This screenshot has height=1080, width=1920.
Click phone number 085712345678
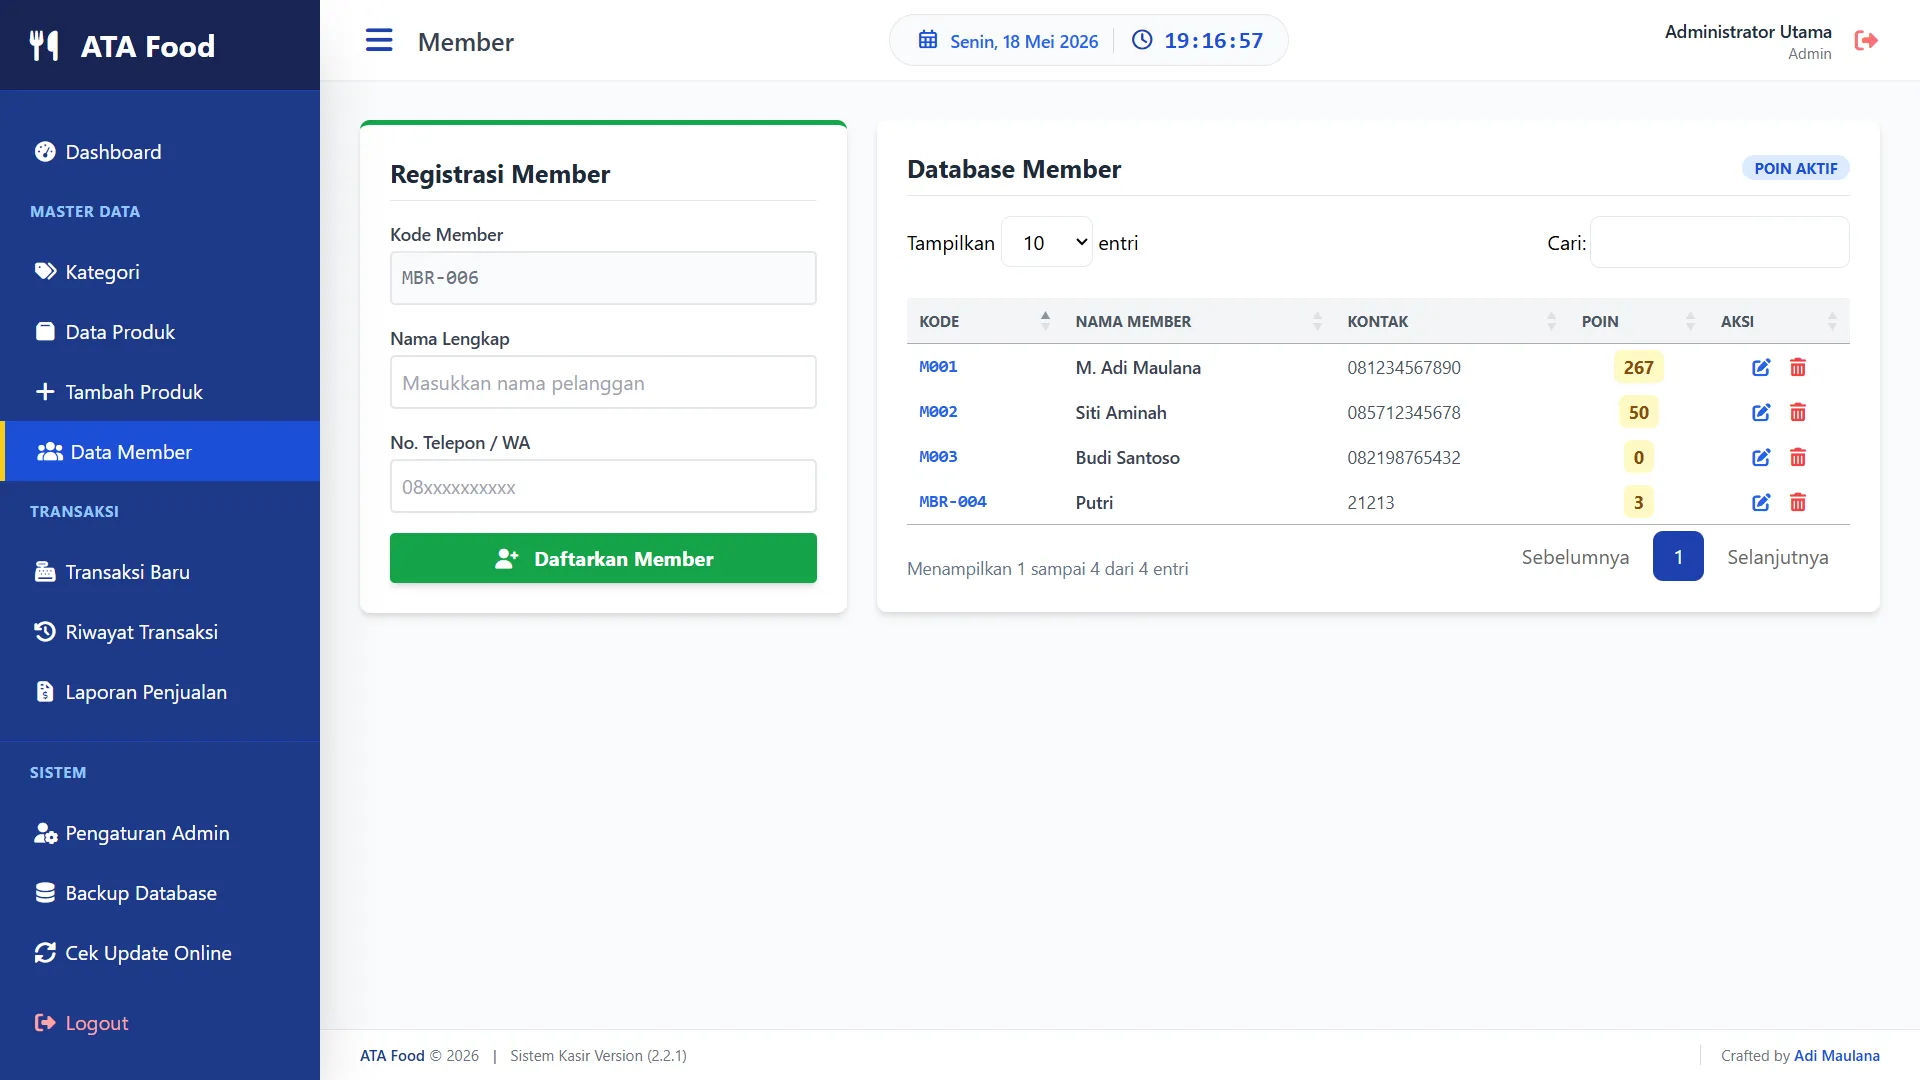[1403, 413]
